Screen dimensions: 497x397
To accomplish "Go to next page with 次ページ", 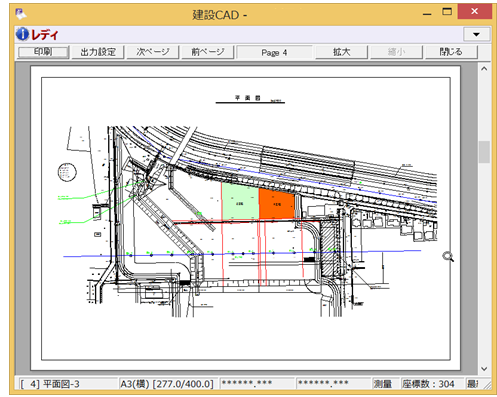I will click(153, 52).
